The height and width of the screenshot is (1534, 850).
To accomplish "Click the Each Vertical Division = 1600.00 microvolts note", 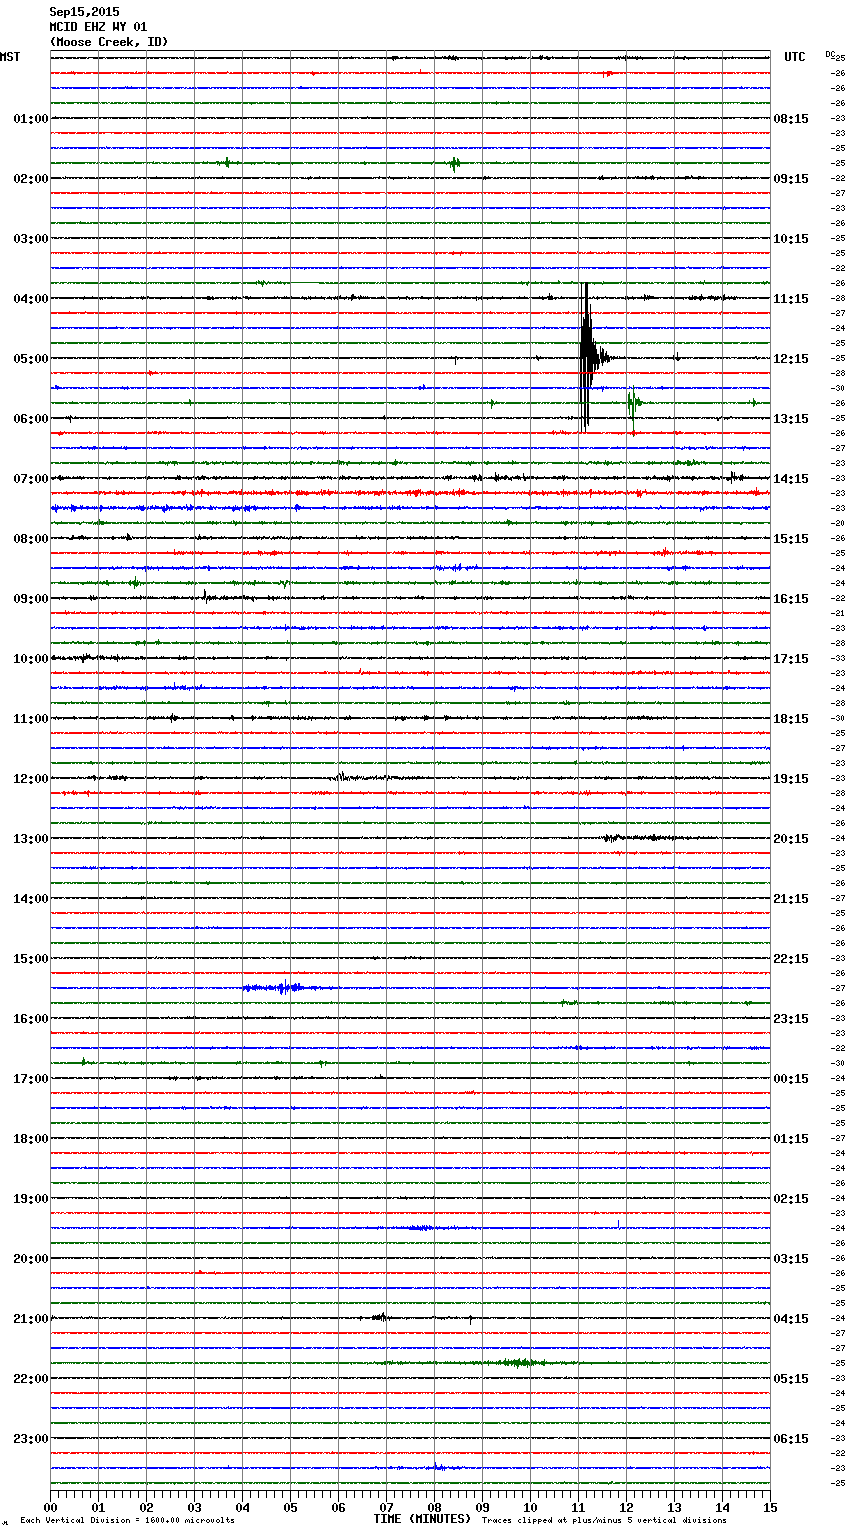I will pos(127,1521).
